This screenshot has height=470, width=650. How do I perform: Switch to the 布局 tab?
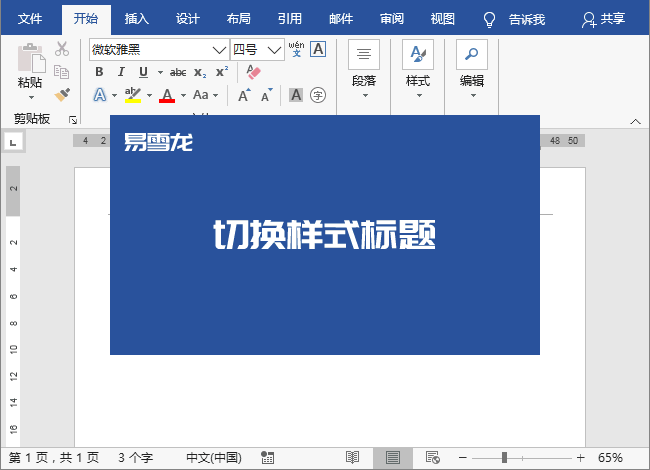pyautogui.click(x=239, y=19)
